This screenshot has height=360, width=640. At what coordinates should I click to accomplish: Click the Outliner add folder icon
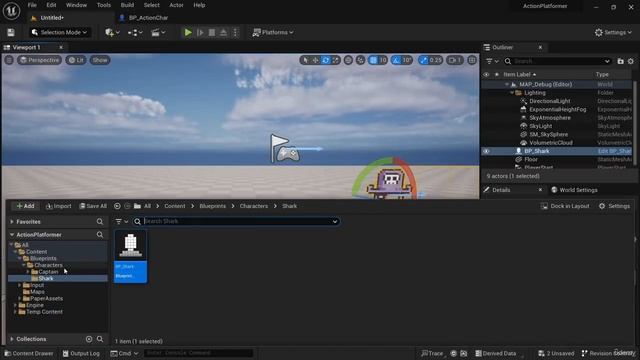[620, 61]
